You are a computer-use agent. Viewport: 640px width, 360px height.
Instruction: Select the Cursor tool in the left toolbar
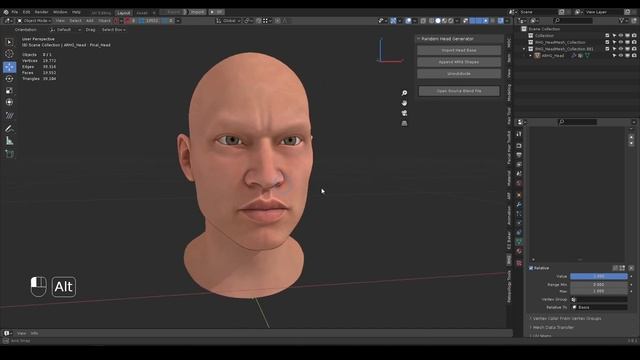click(x=9, y=54)
